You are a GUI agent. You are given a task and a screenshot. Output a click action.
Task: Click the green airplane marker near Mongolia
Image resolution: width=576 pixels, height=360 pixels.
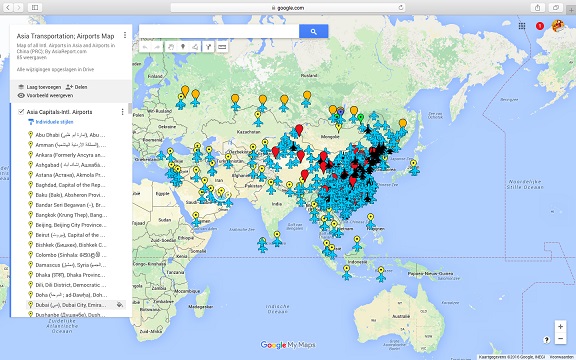click(361, 118)
